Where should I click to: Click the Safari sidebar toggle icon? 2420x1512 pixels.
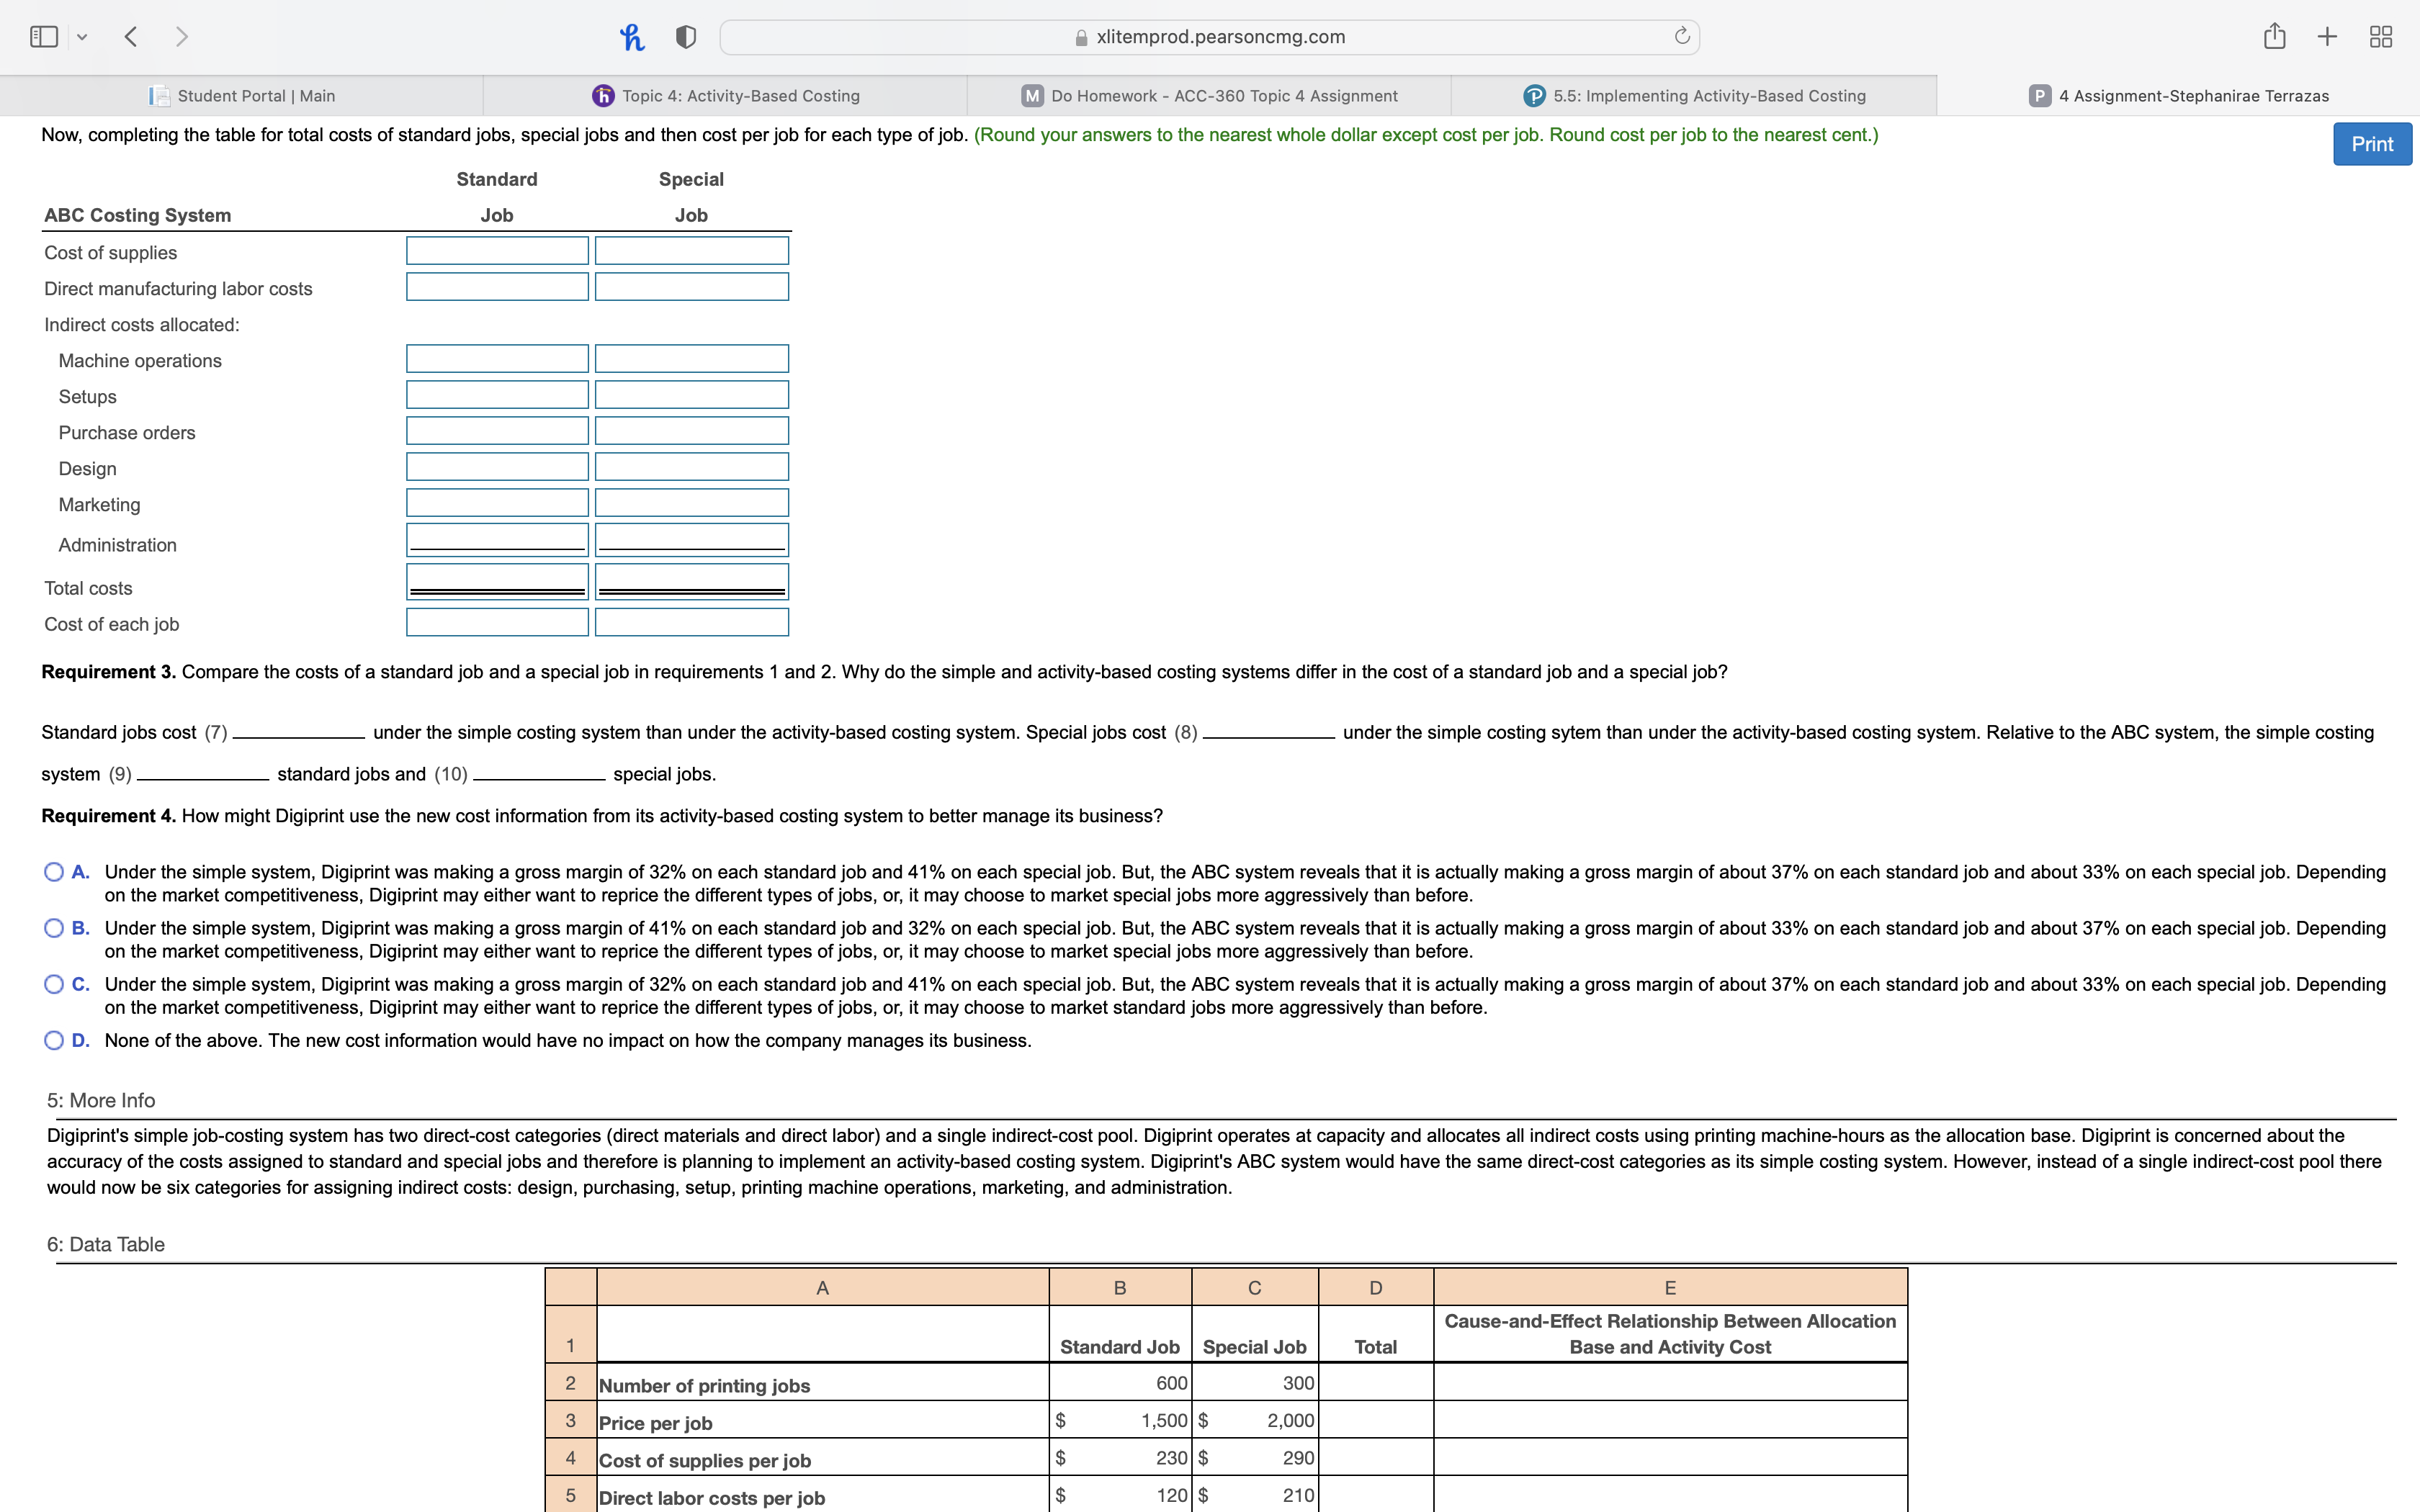coord(43,37)
